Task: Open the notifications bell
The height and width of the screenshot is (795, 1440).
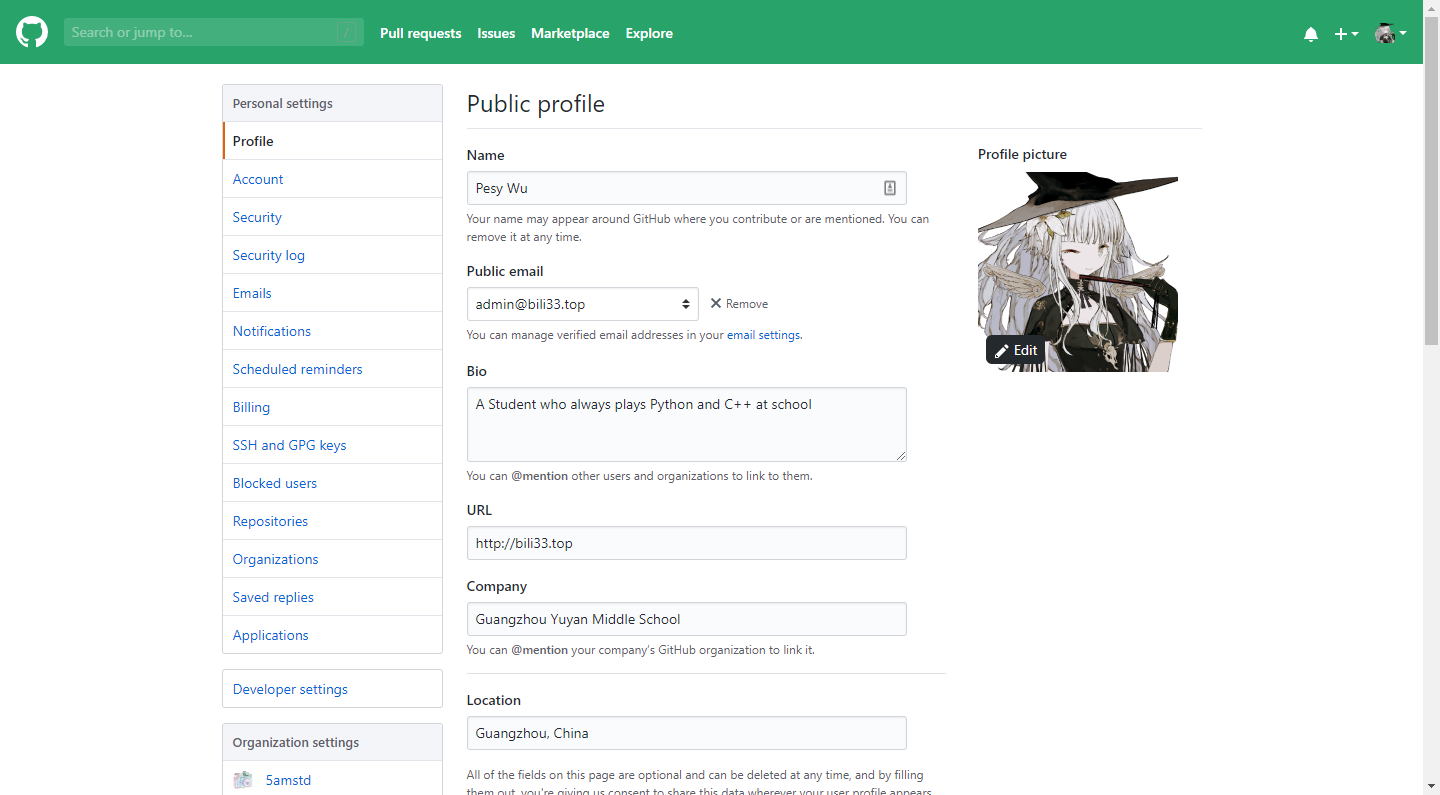Action: (x=1310, y=33)
